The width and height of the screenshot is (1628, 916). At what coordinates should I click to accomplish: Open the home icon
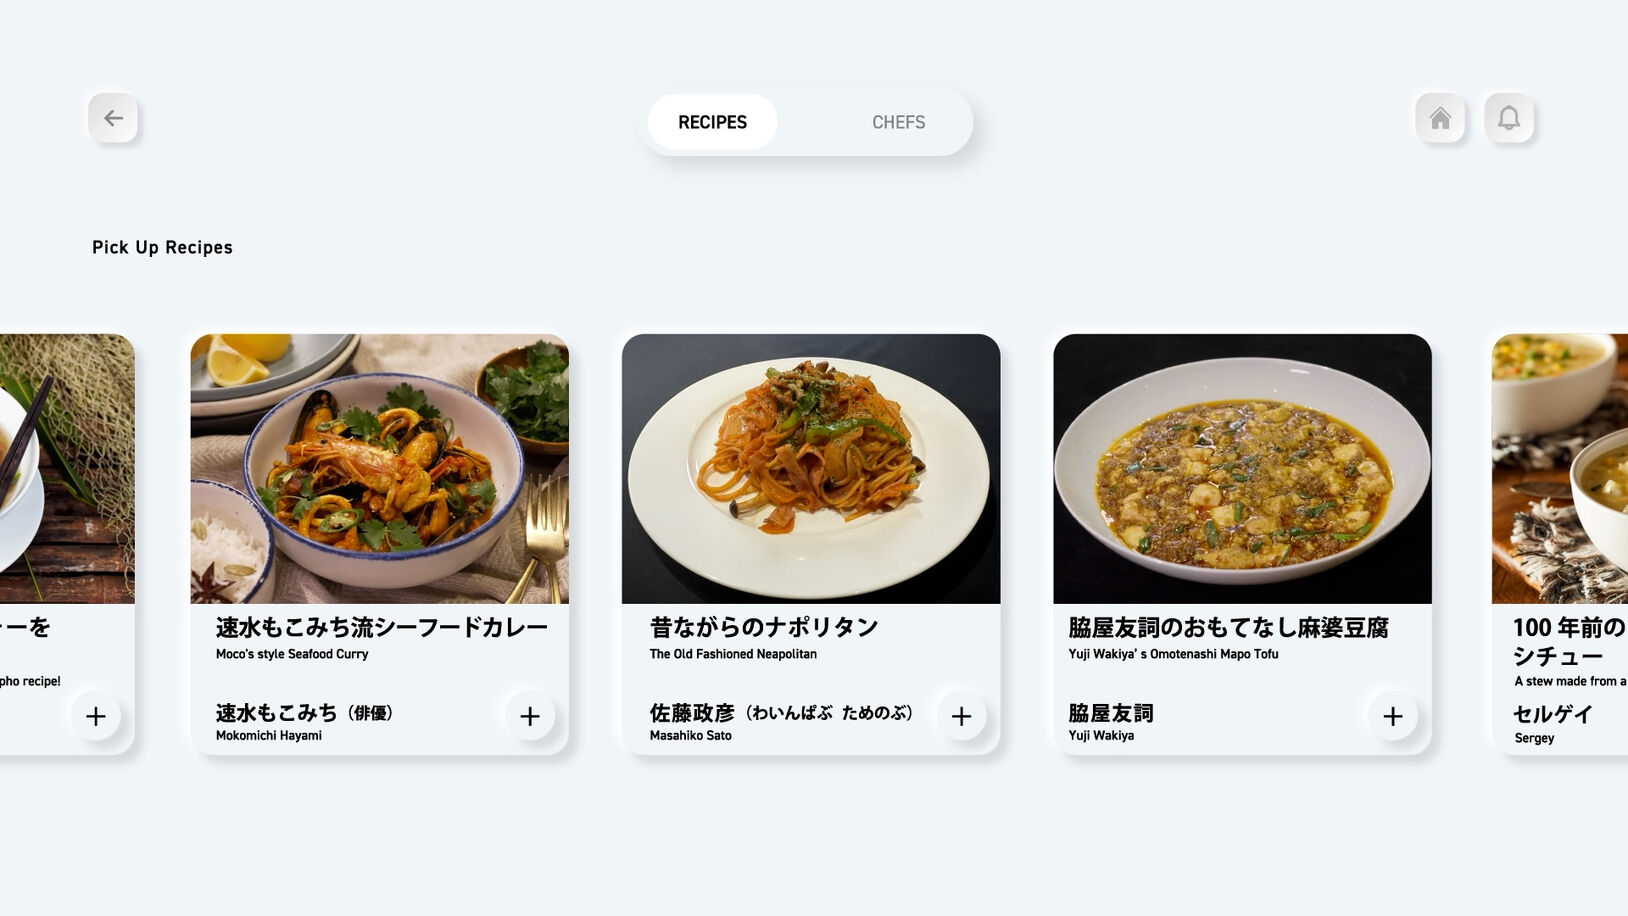click(x=1440, y=118)
